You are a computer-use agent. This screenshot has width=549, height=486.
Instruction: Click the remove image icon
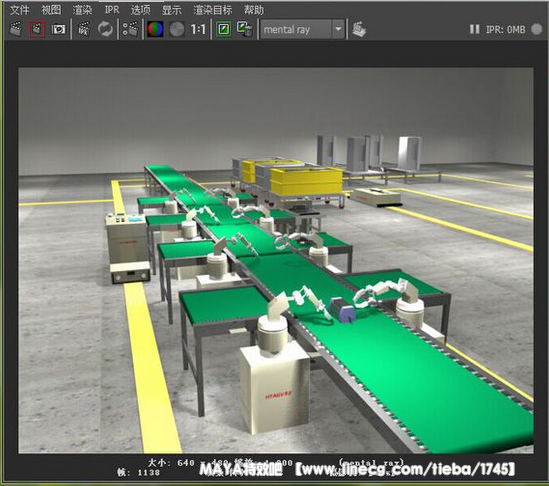(x=244, y=29)
